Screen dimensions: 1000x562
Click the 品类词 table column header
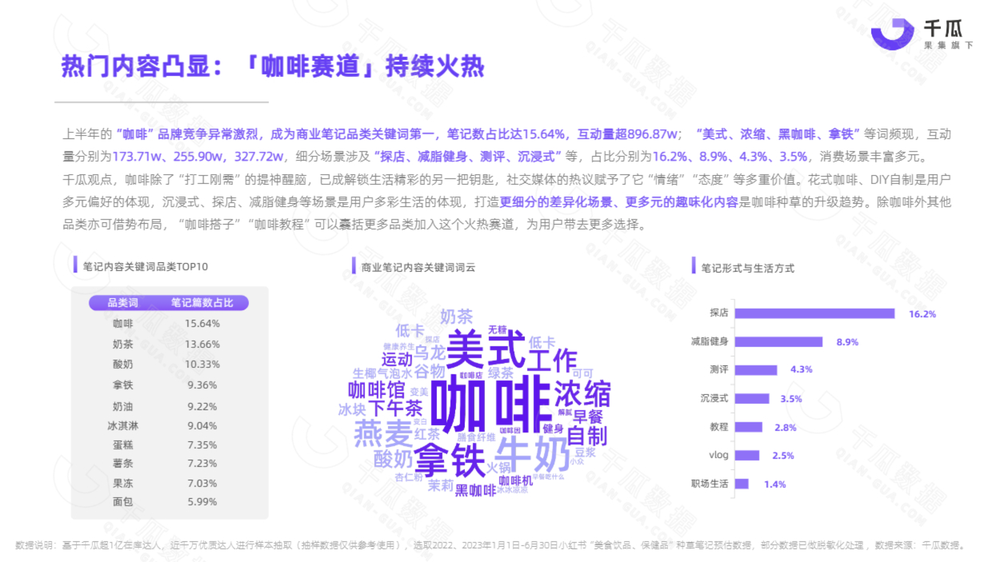[123, 302]
